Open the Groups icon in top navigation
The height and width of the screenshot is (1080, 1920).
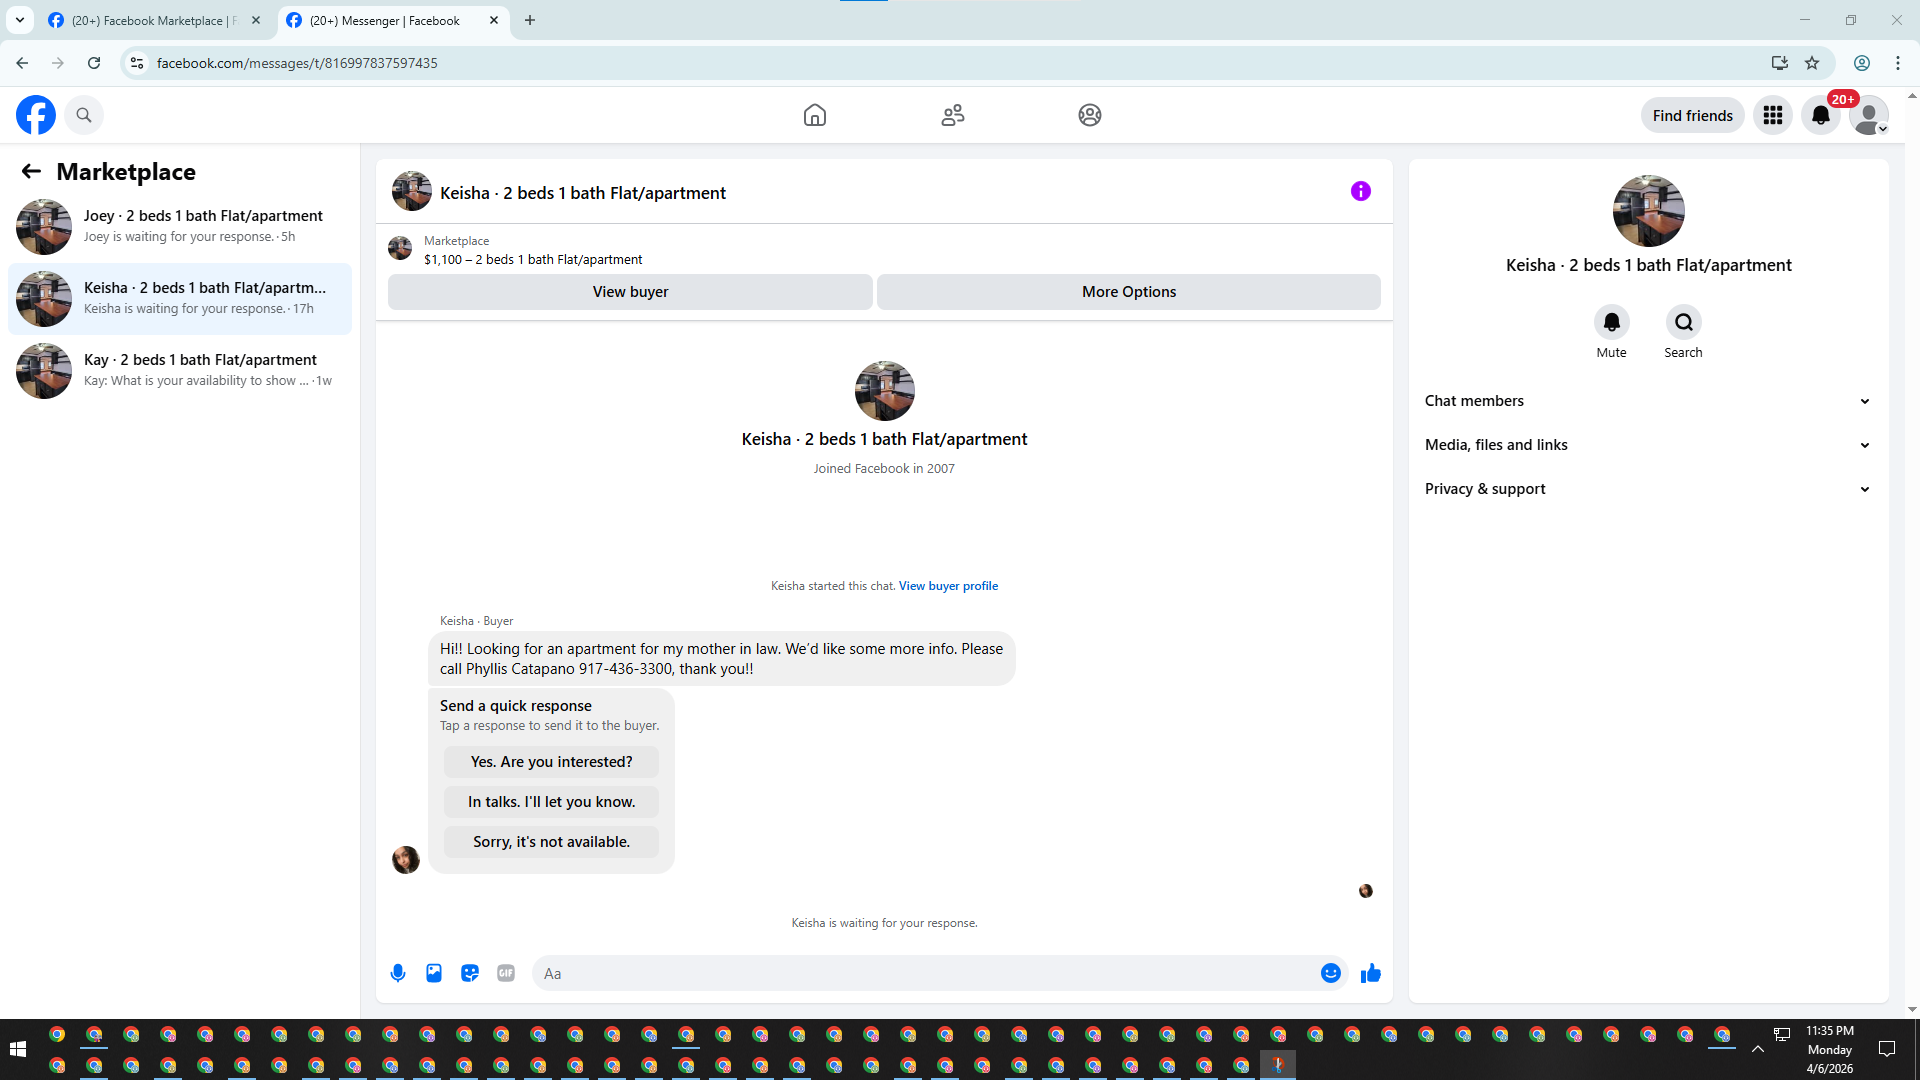(x=1090, y=115)
